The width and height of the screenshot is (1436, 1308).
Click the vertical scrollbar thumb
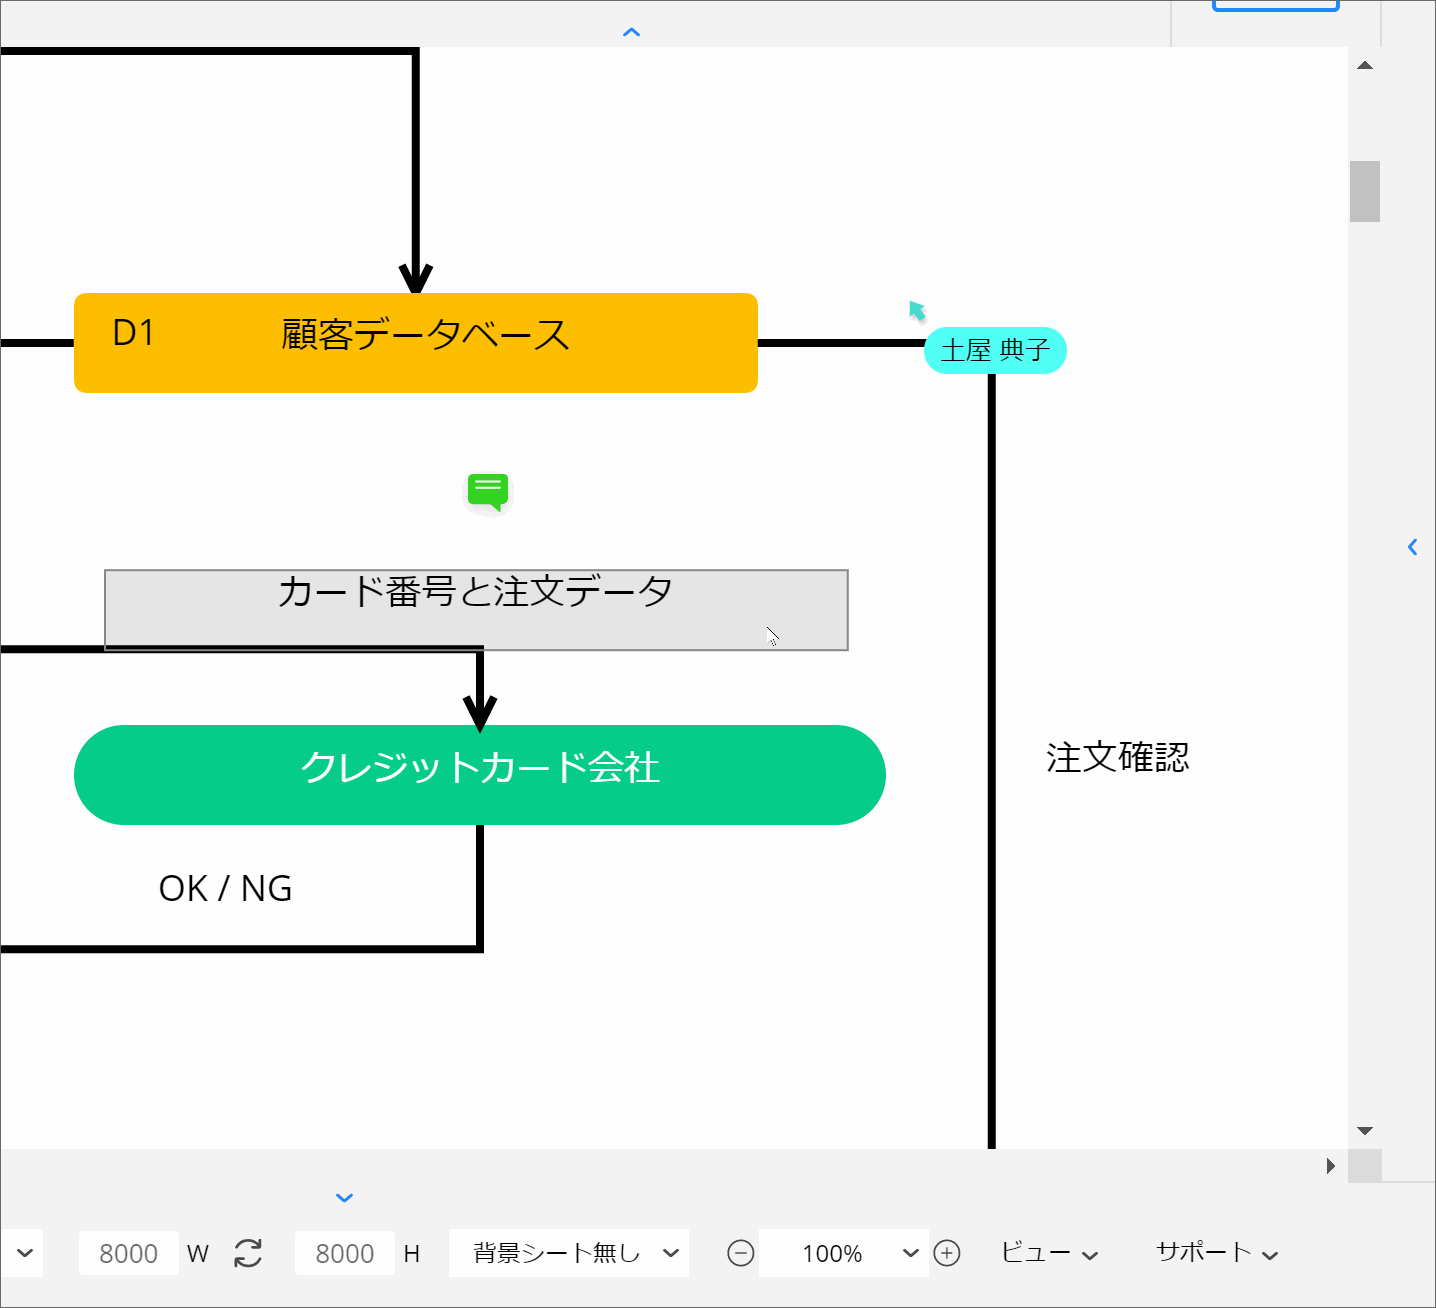pyautogui.click(x=1365, y=191)
